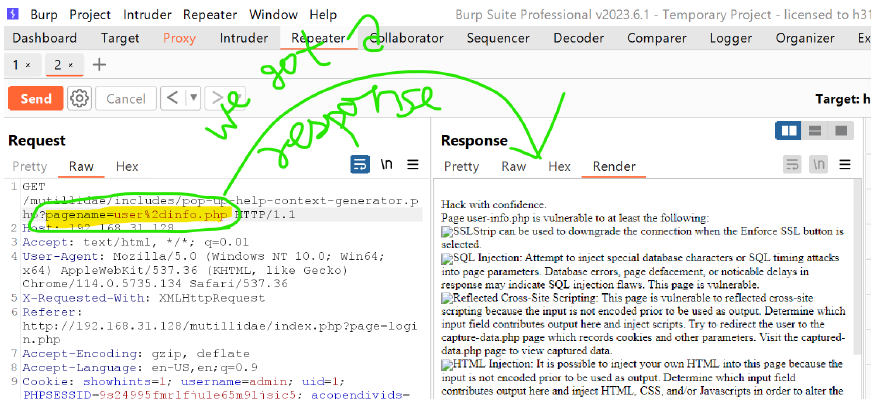Click the orange Send button
Image resolution: width=875 pixels, height=403 pixels.
tap(36, 99)
